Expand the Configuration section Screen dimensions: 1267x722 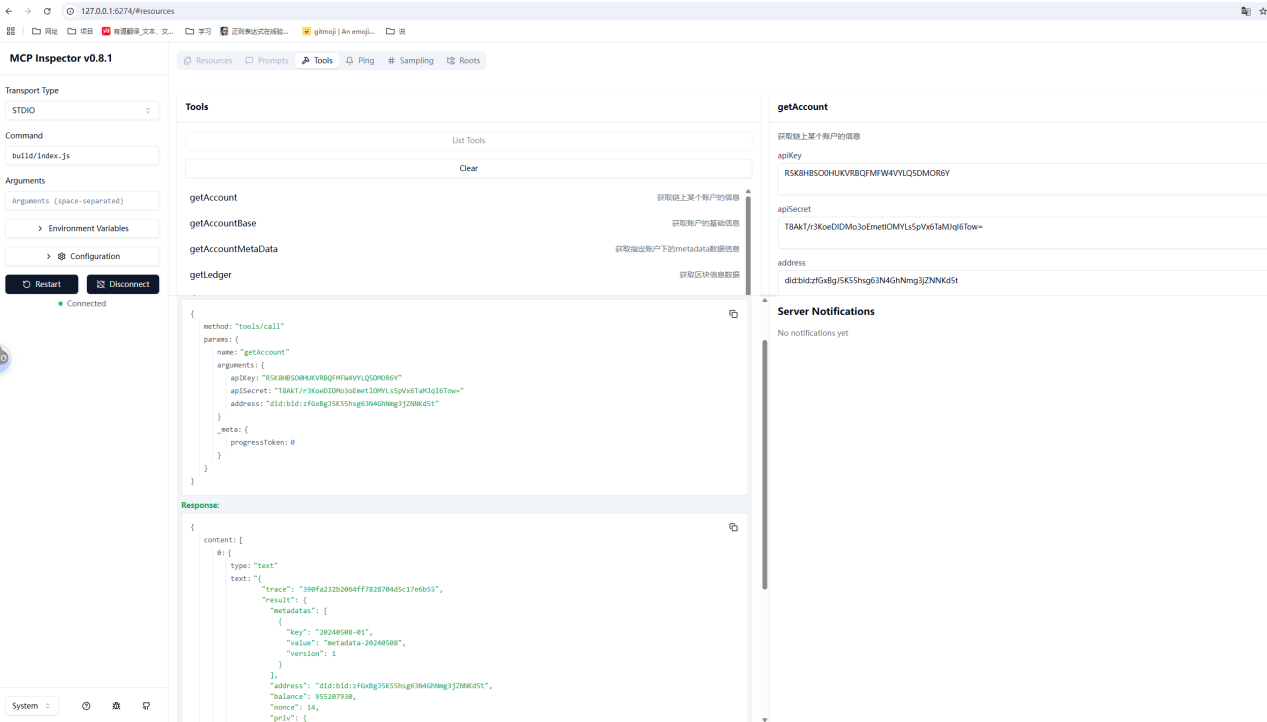pyautogui.click(x=82, y=257)
